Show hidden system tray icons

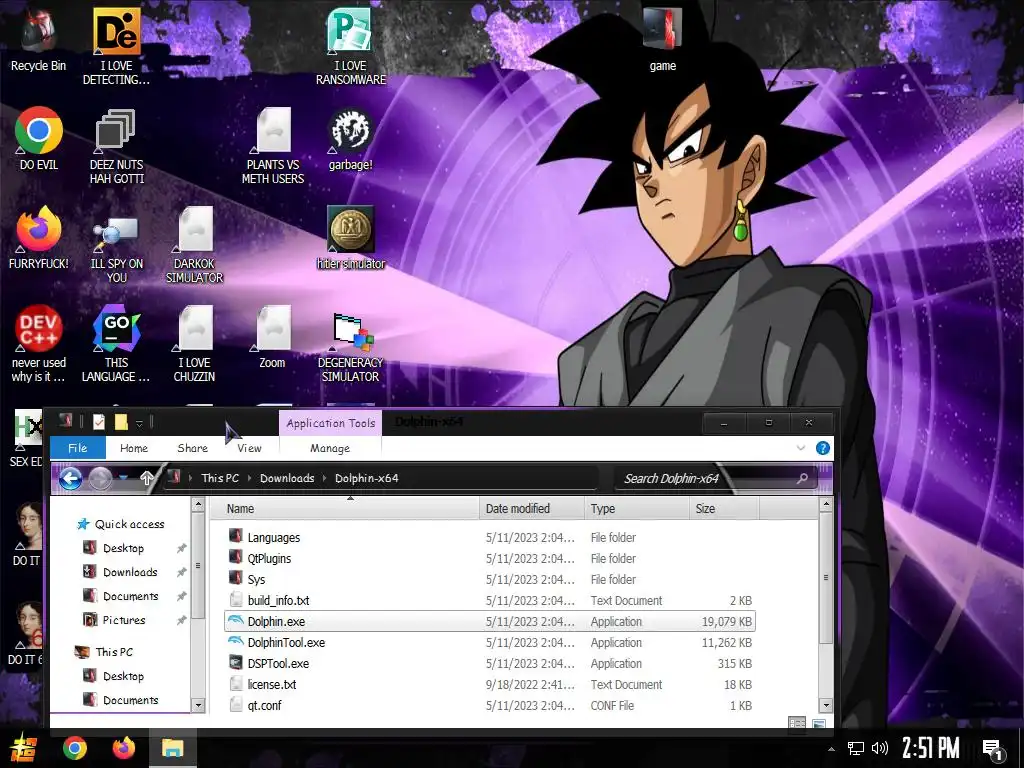coord(831,749)
